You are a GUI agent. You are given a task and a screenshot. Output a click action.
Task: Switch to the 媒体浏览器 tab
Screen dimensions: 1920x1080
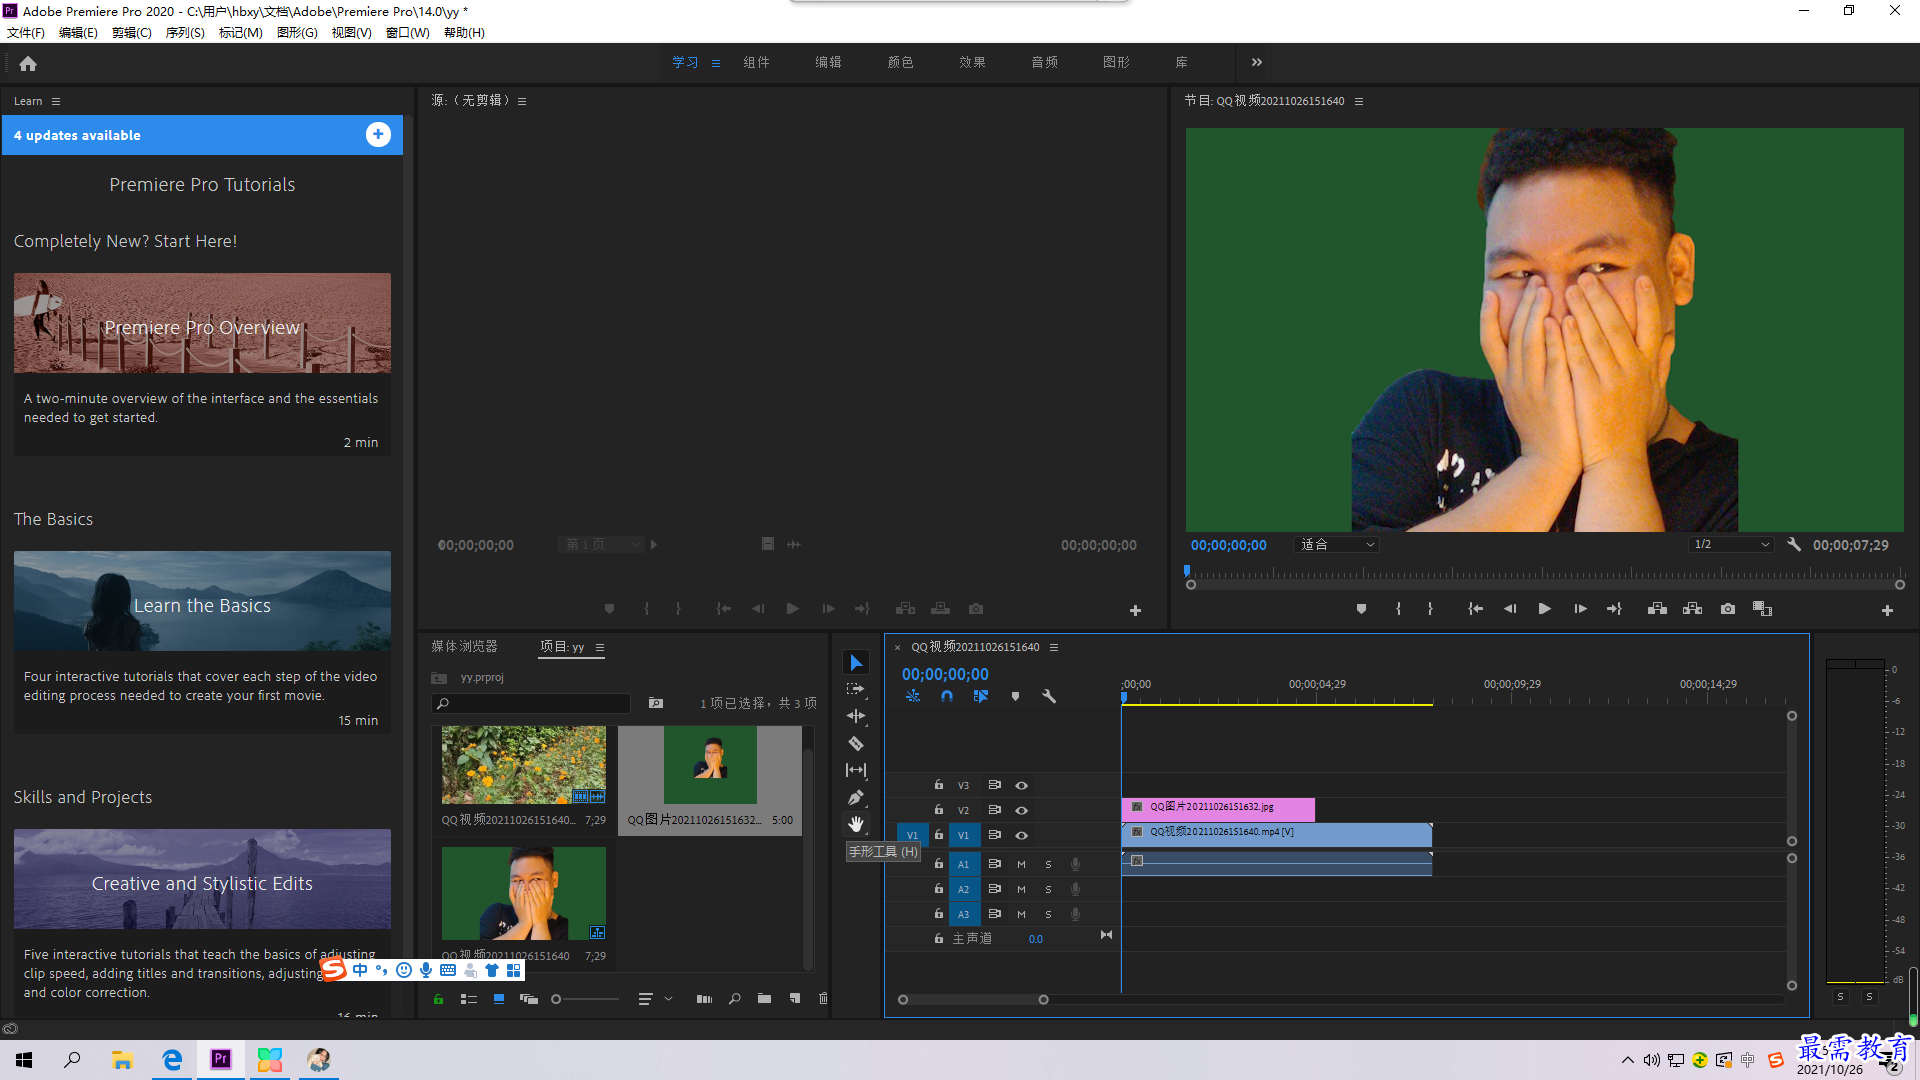point(464,646)
